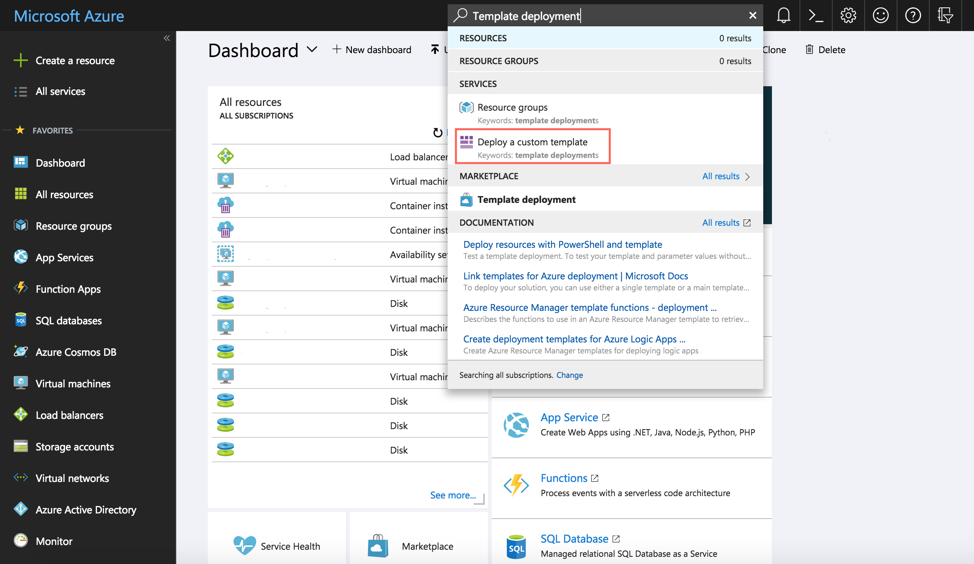Open the settings gear icon
Screen dimensions: 974x564
[848, 15]
